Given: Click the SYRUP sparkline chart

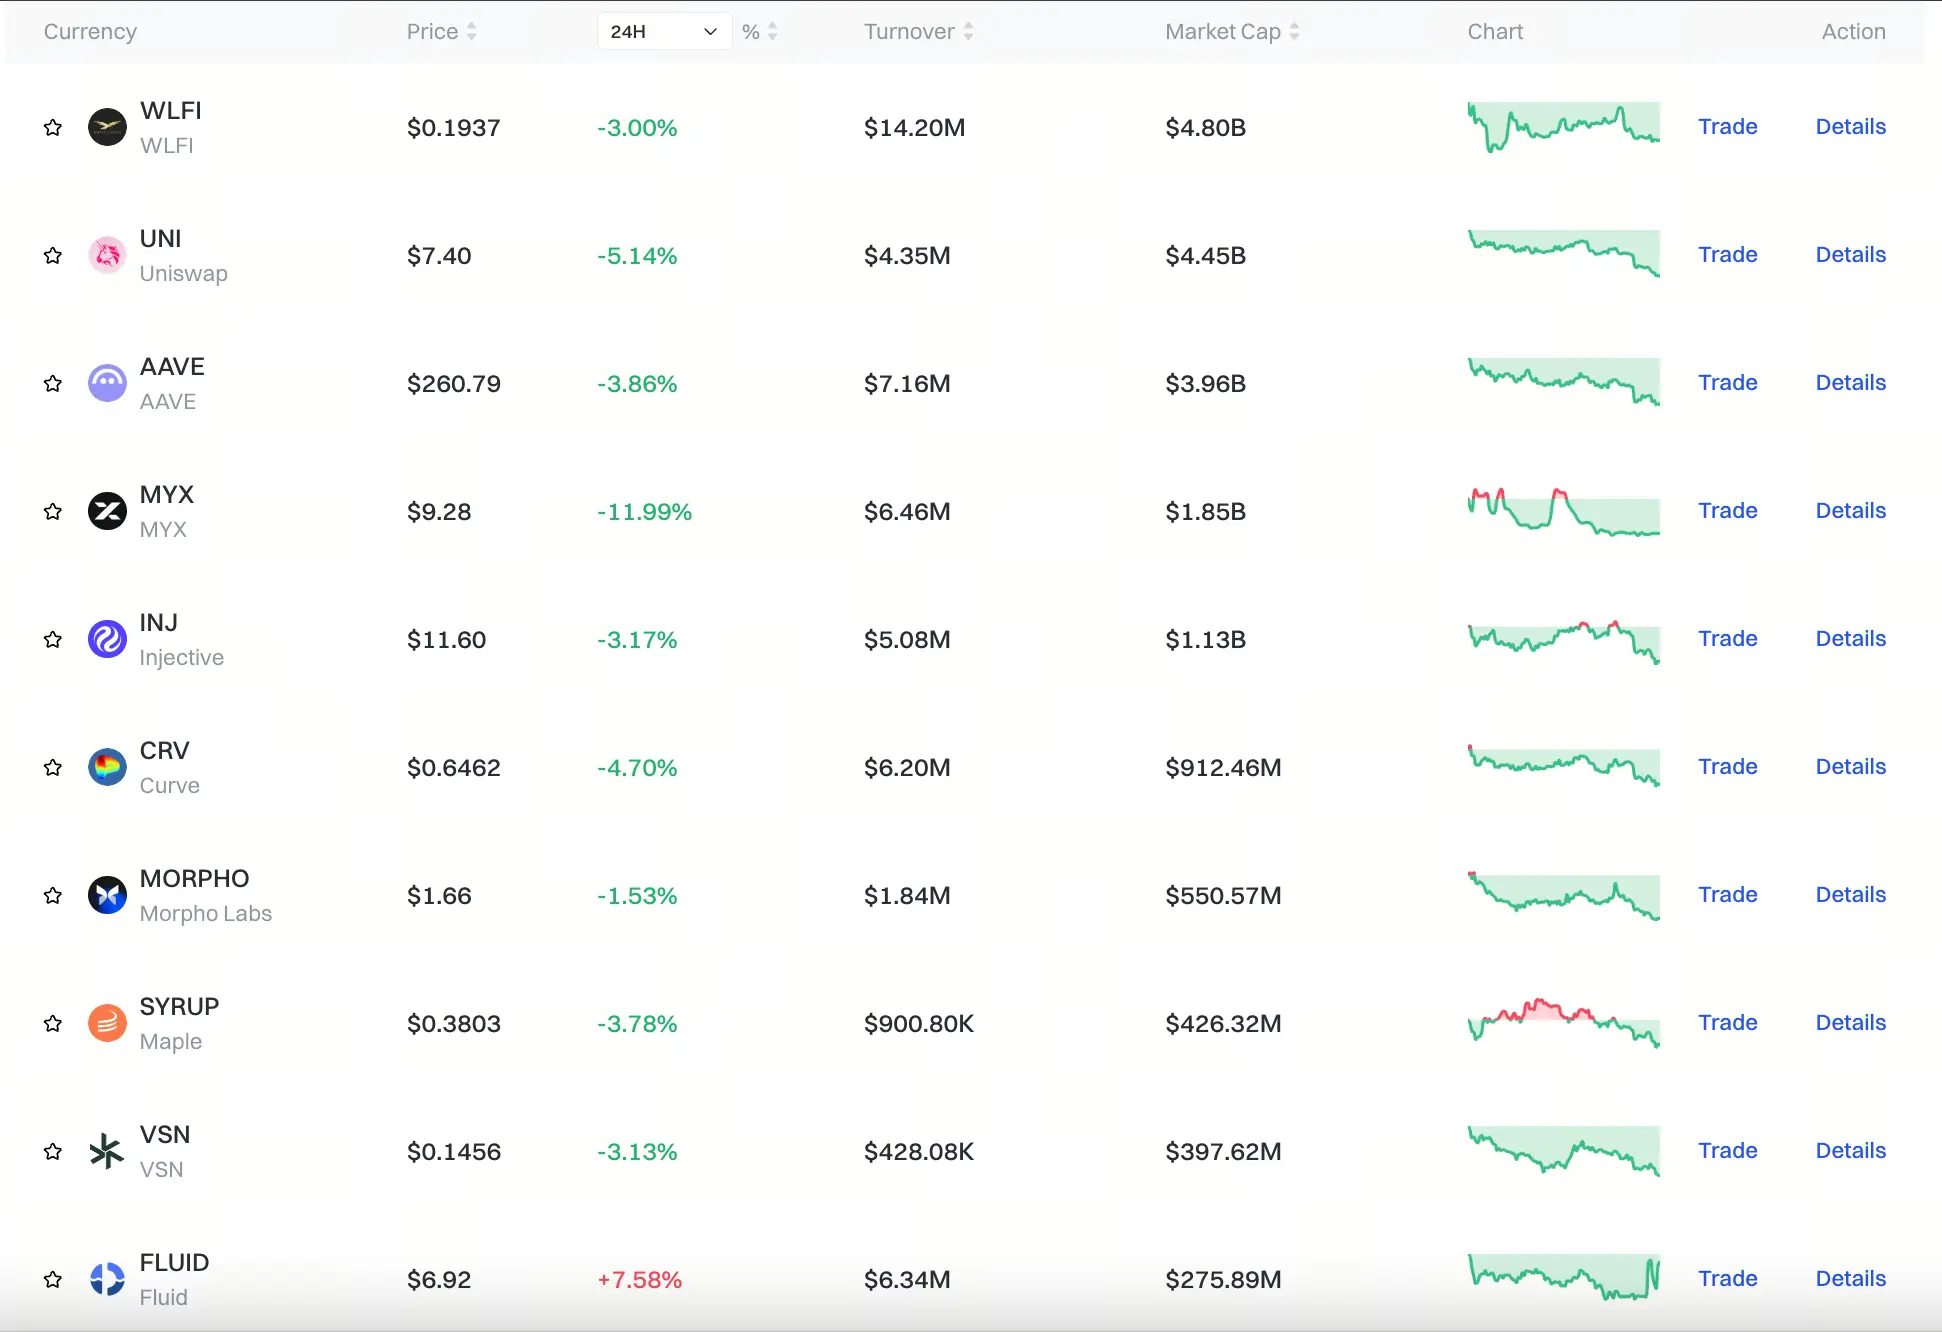Looking at the screenshot, I should [x=1564, y=1023].
